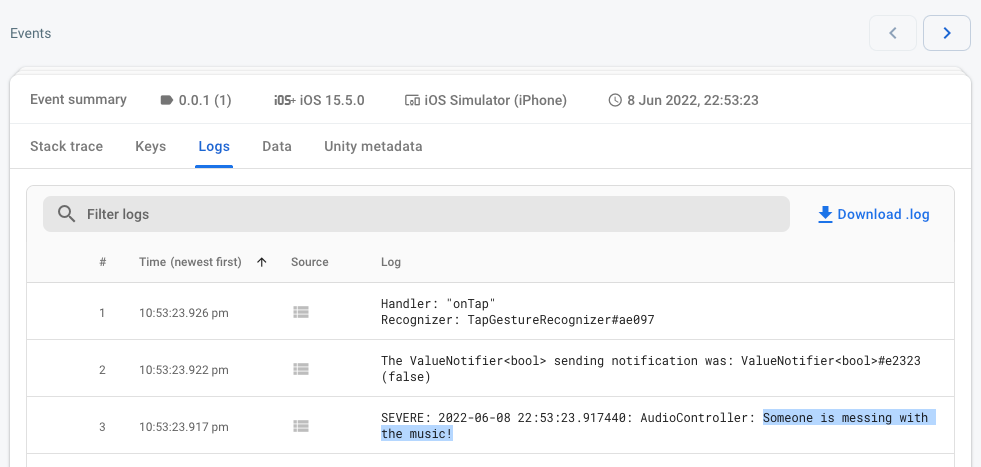Focus the Filter logs search field
Screen dimensions: 981x467
tap(416, 214)
